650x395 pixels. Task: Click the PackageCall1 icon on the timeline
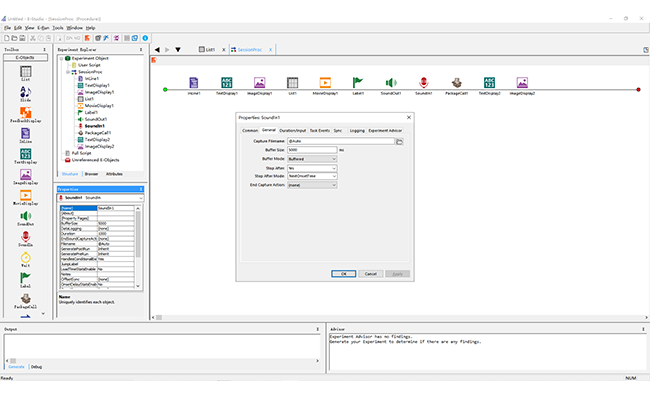point(456,82)
